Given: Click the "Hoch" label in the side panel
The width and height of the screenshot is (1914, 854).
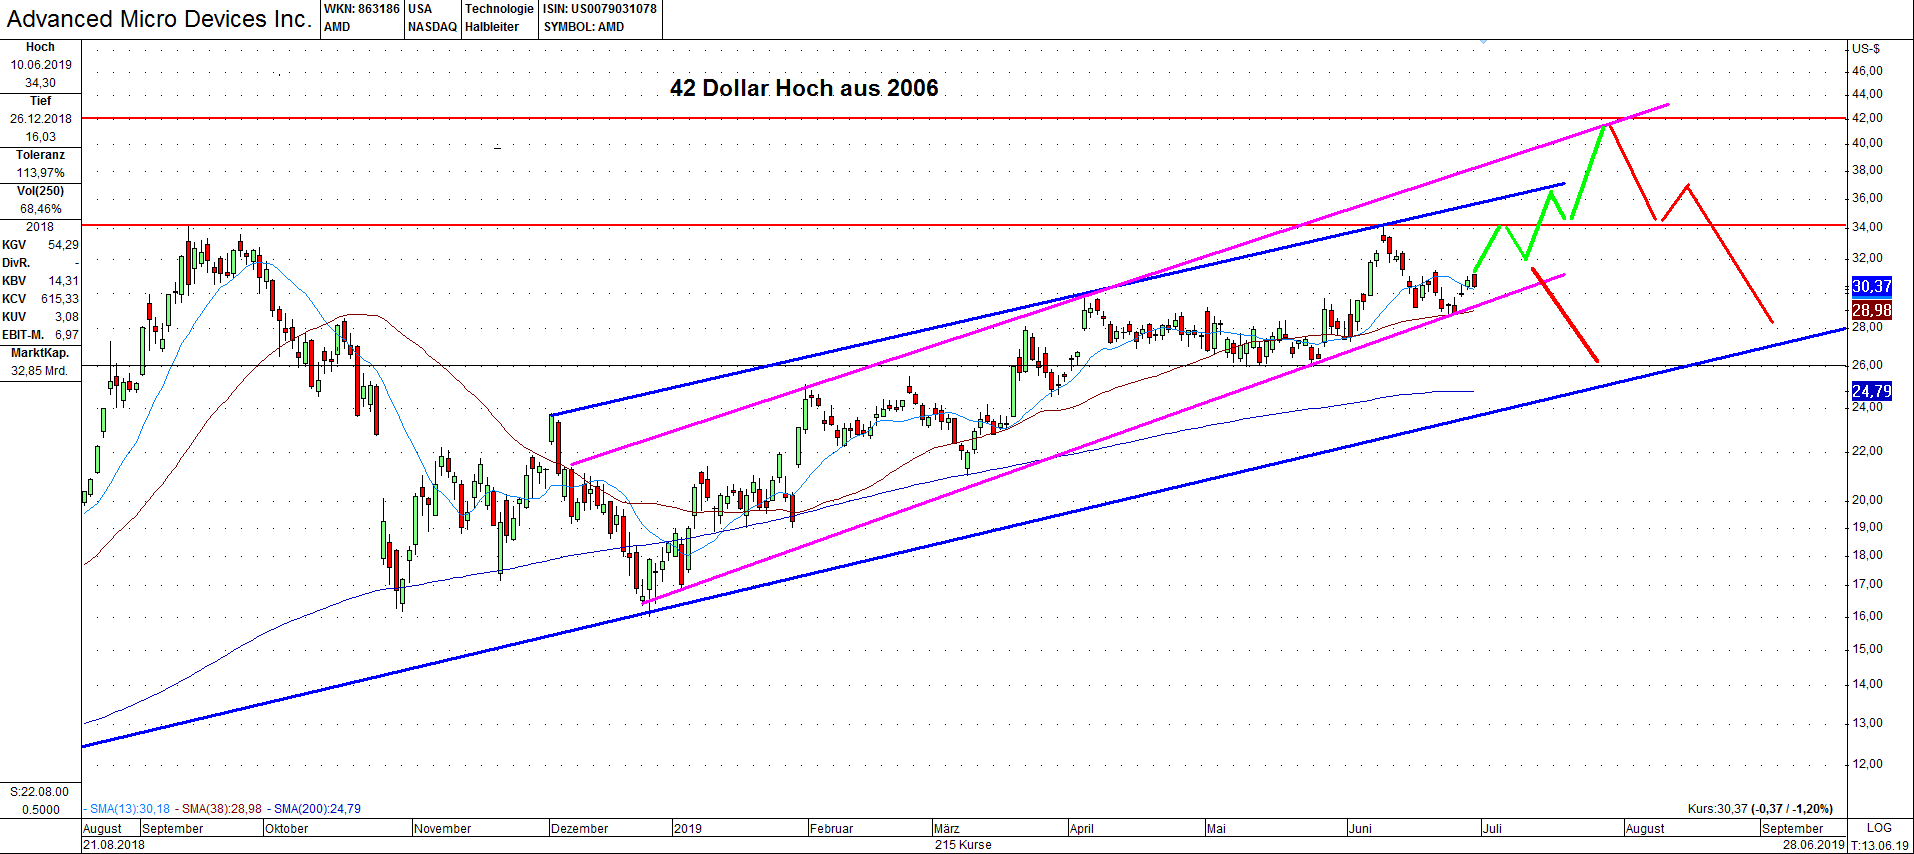Looking at the screenshot, I should (x=40, y=47).
